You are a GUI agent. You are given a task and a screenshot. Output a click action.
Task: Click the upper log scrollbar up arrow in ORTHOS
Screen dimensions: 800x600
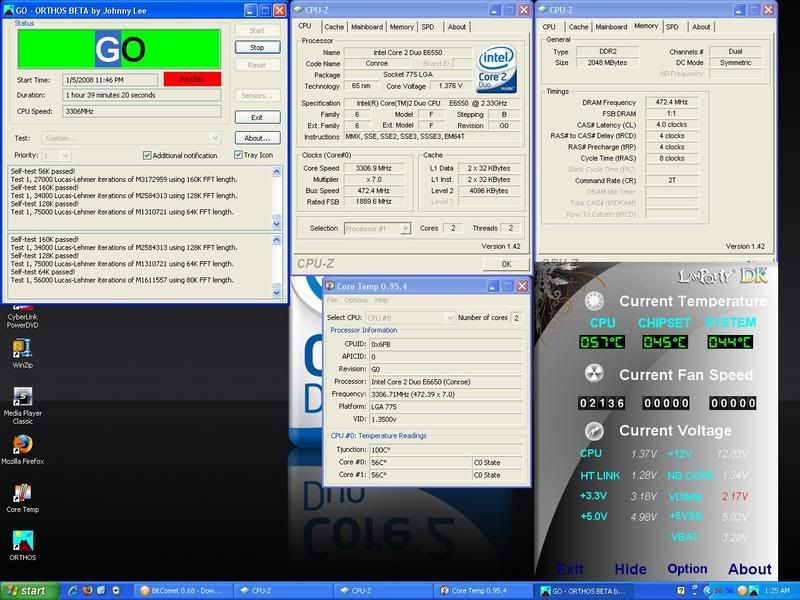pos(277,172)
